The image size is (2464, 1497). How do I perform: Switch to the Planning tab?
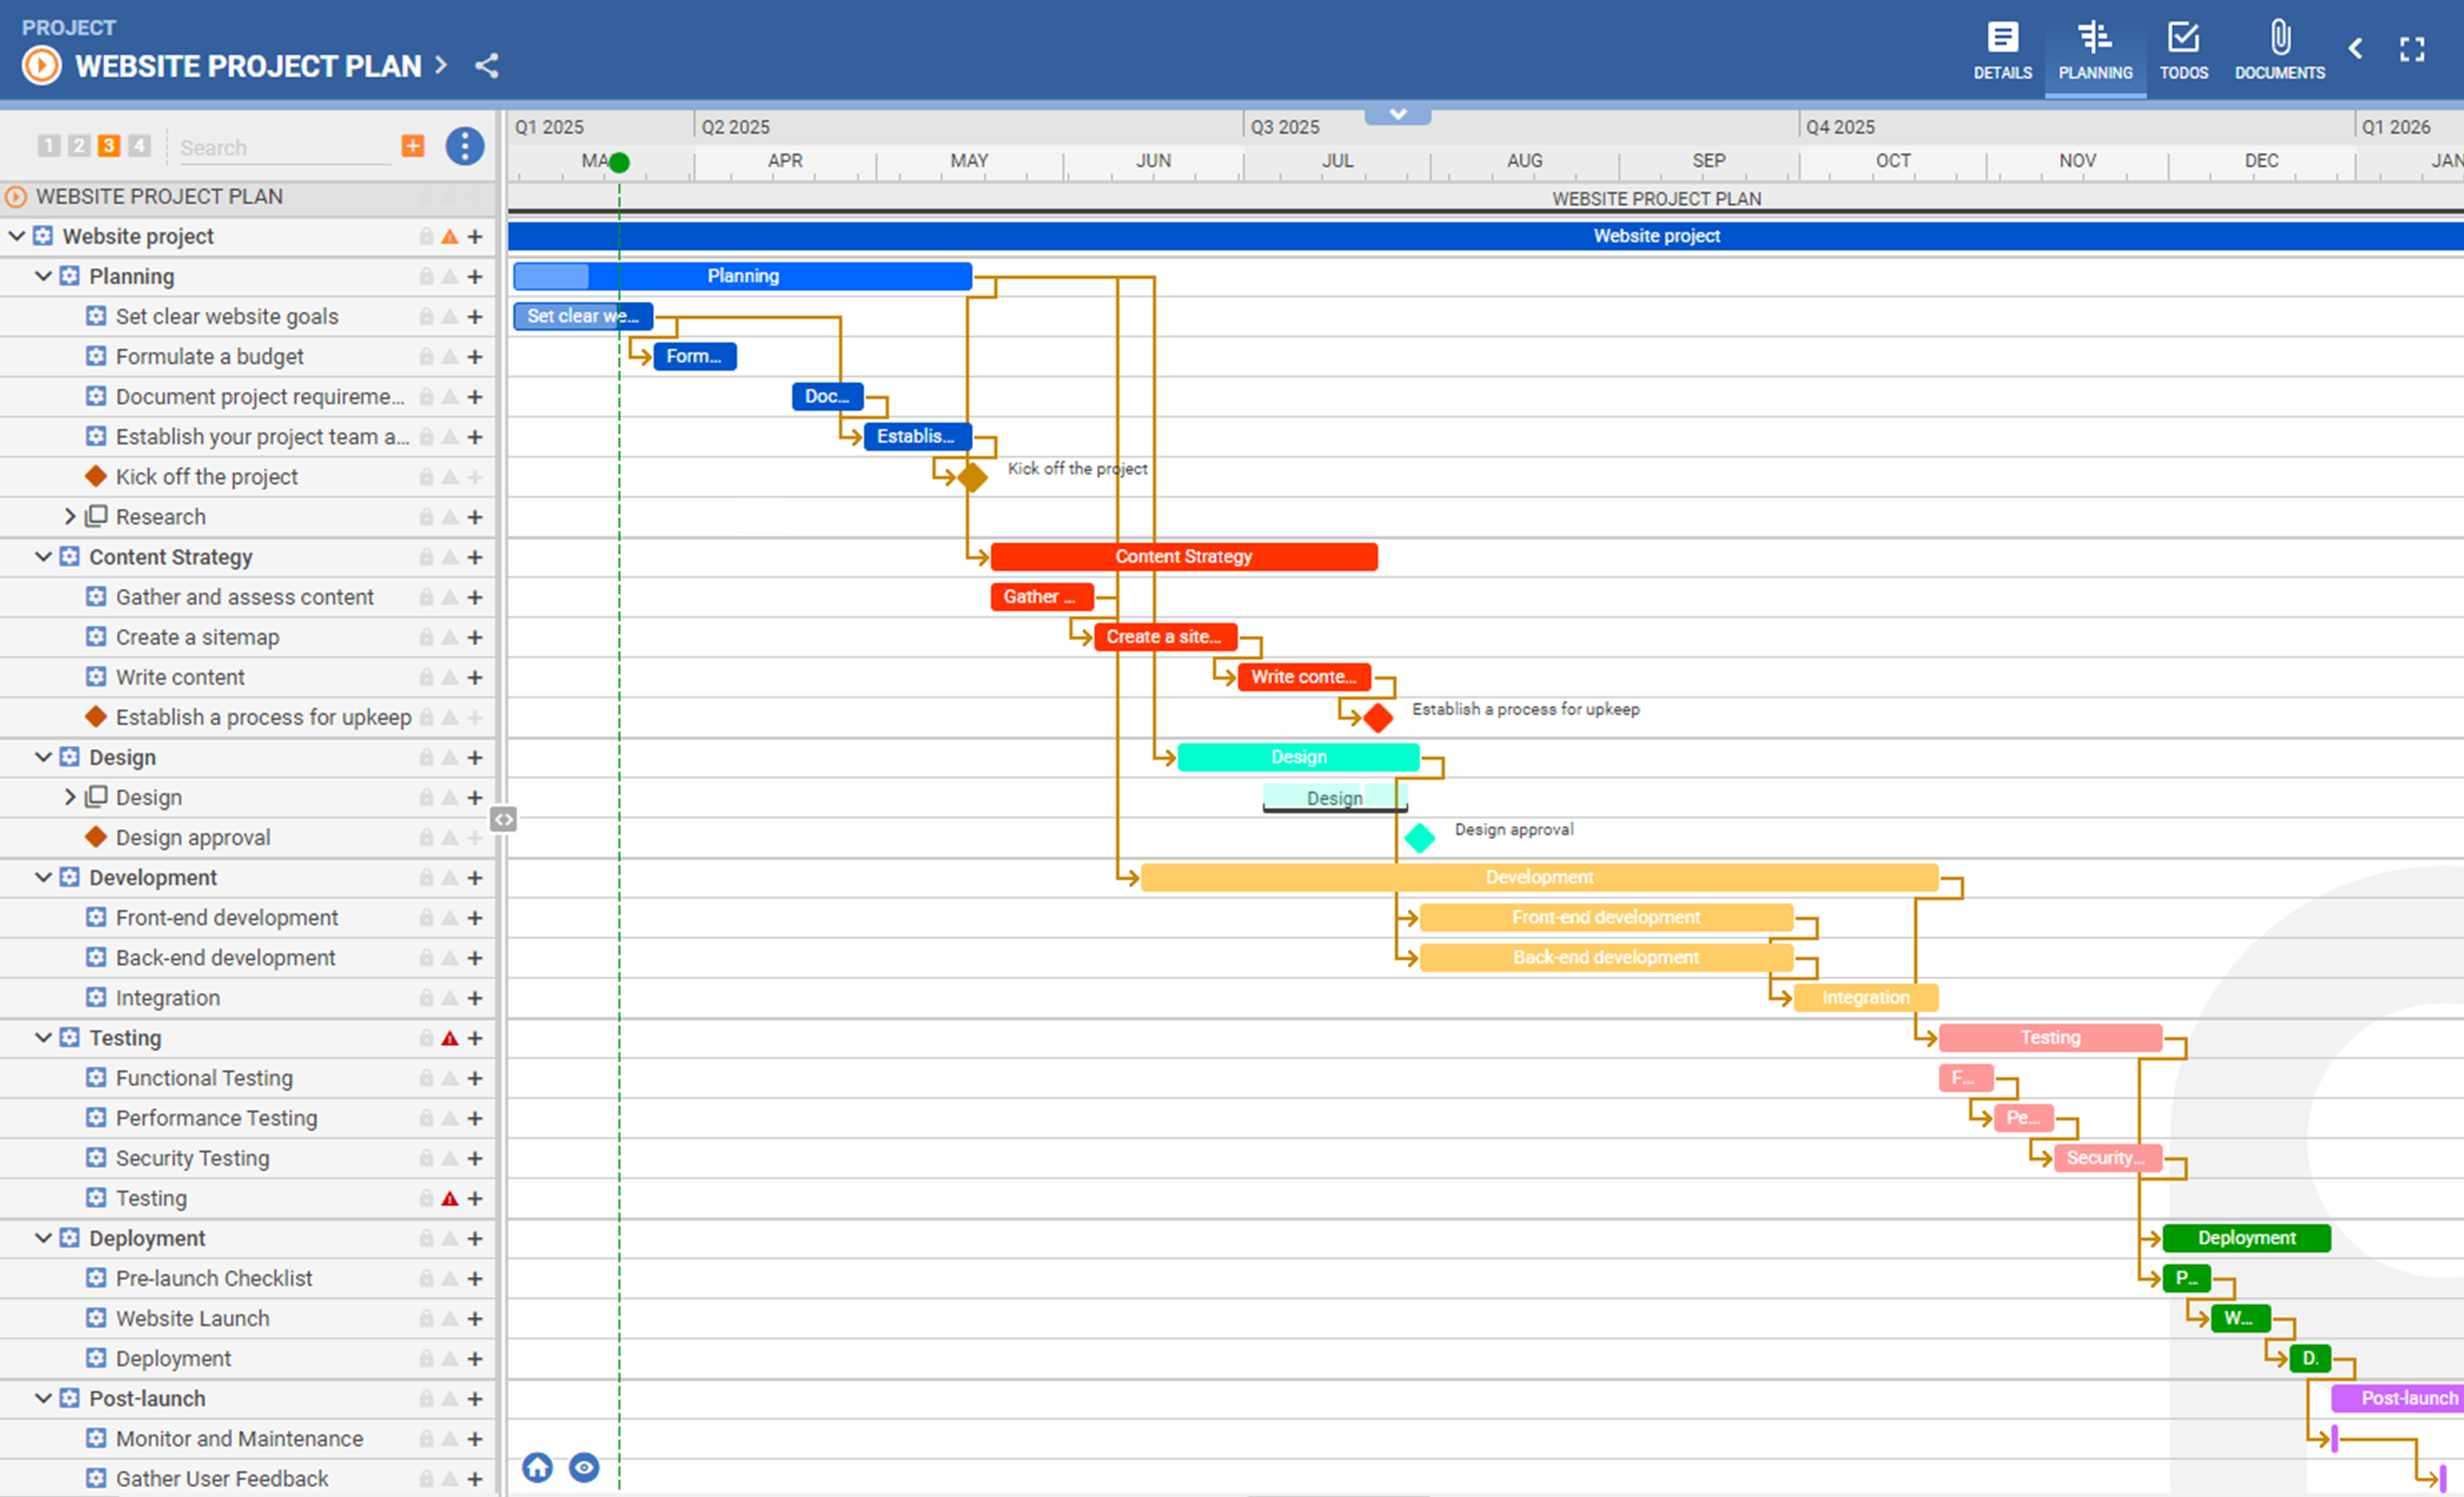point(2095,51)
